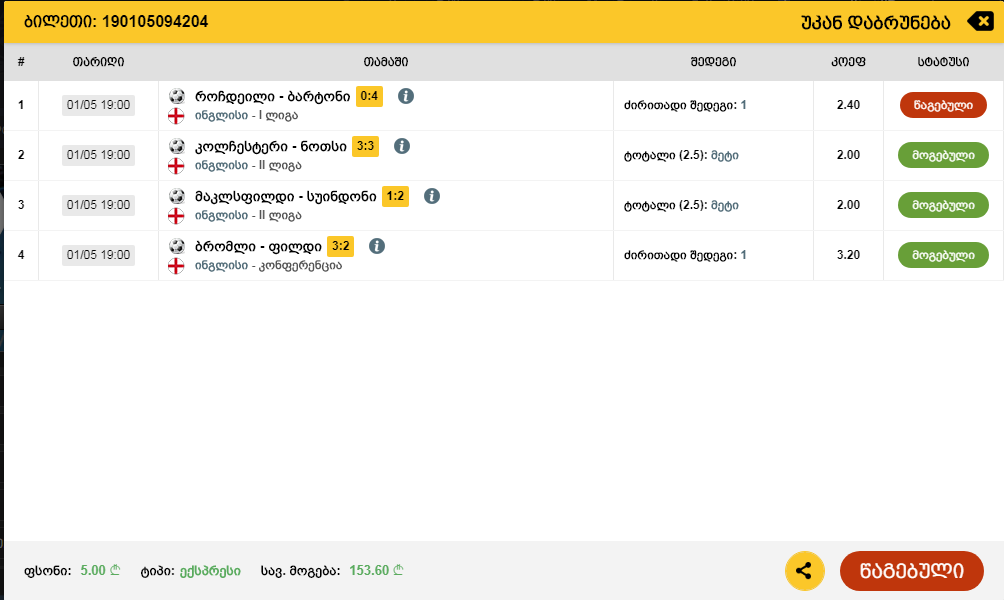Click green მოგებული status for კოლჩესტერი match

[943, 155]
